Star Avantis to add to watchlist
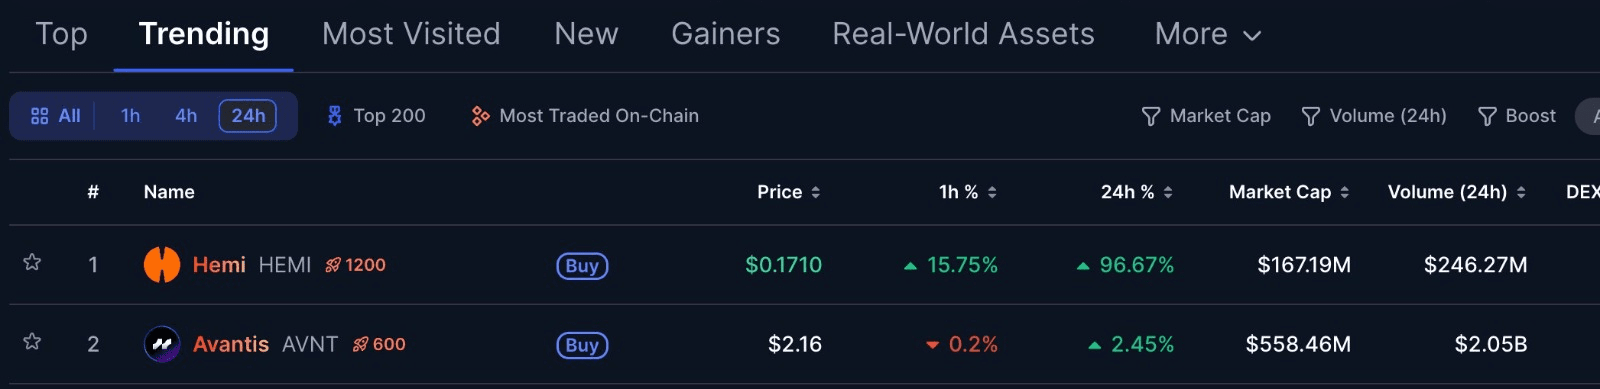Screen dimensions: 1600x389 32,341
